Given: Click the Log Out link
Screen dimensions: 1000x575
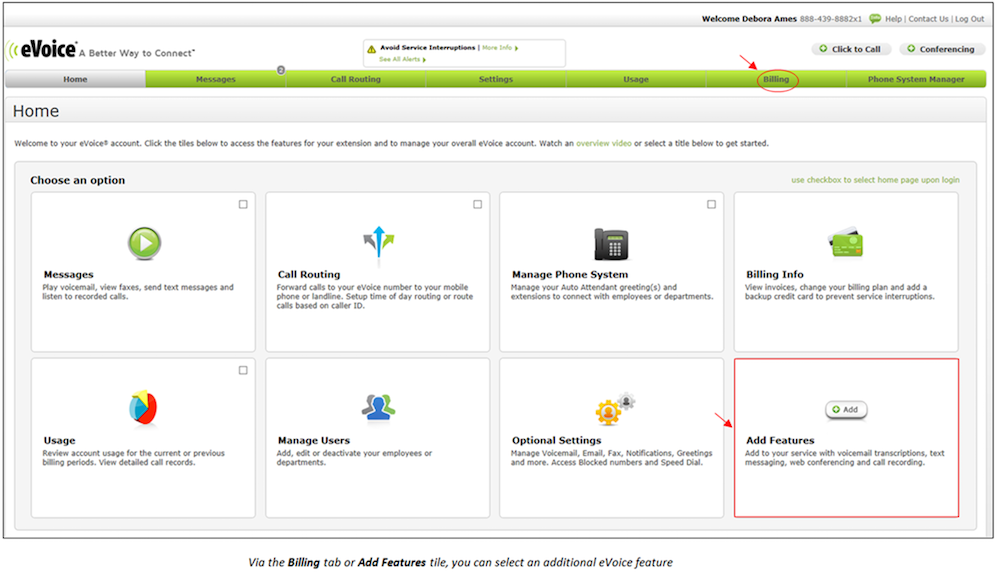Looking at the screenshot, I should (969, 19).
